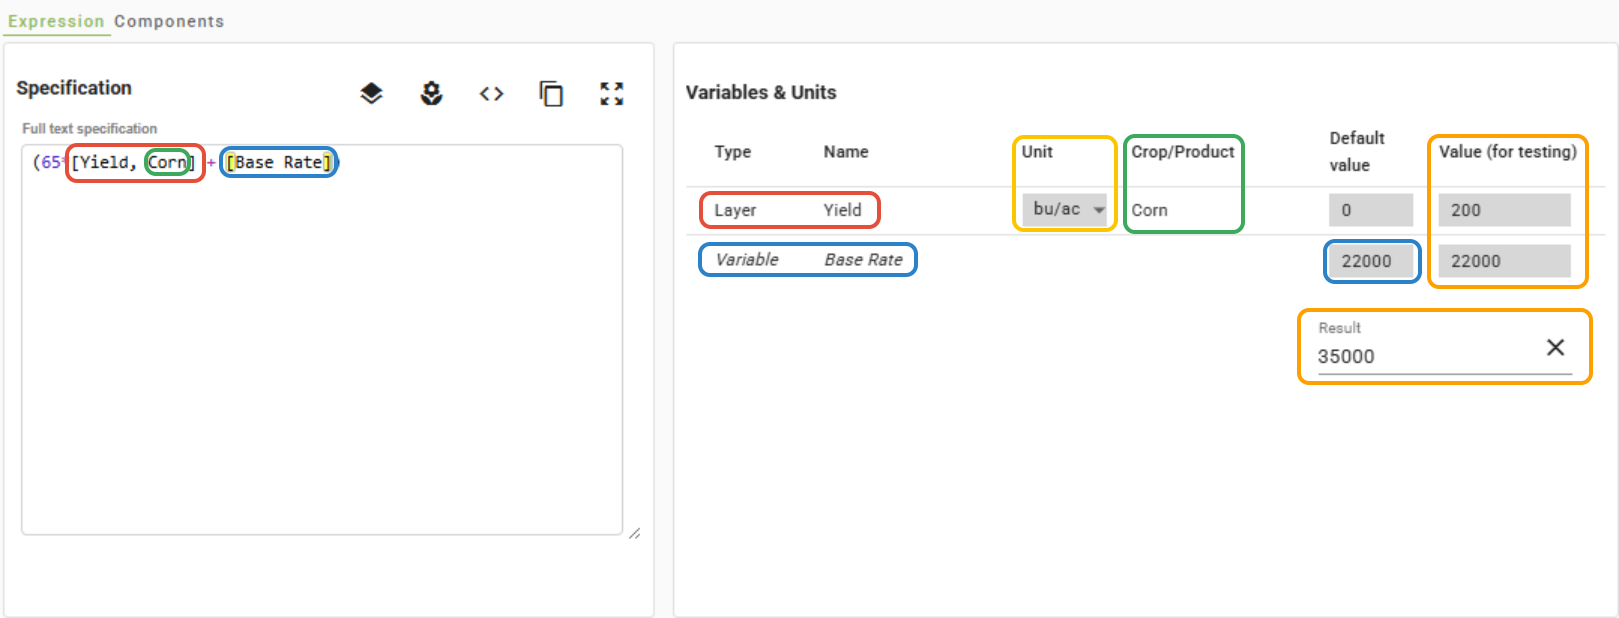The height and width of the screenshot is (618, 1619).
Task: Select the Layer Yield row
Action: tap(789, 210)
